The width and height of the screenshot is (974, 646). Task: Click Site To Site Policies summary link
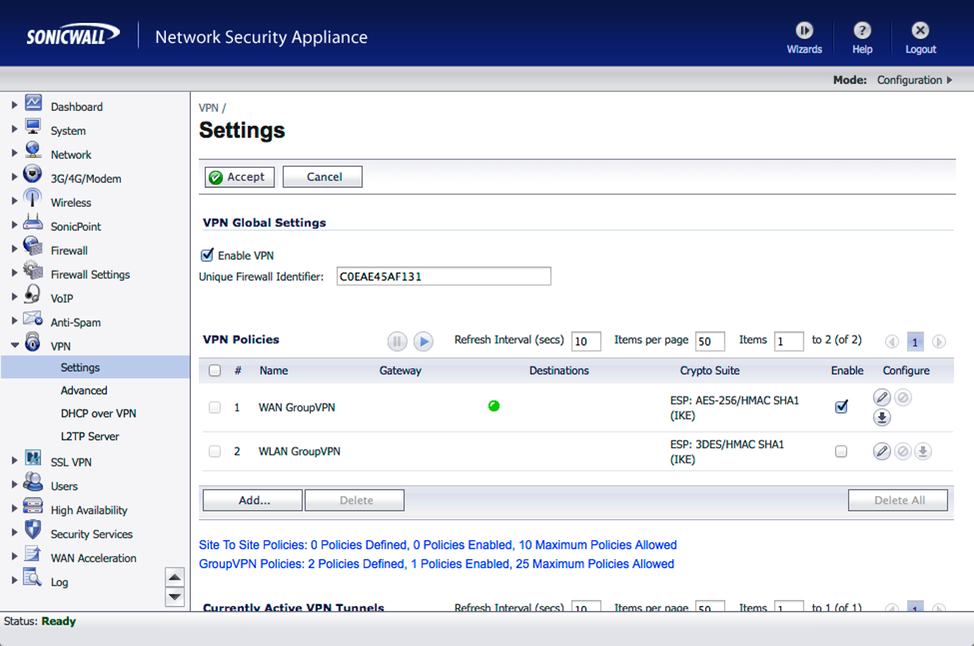pos(437,545)
